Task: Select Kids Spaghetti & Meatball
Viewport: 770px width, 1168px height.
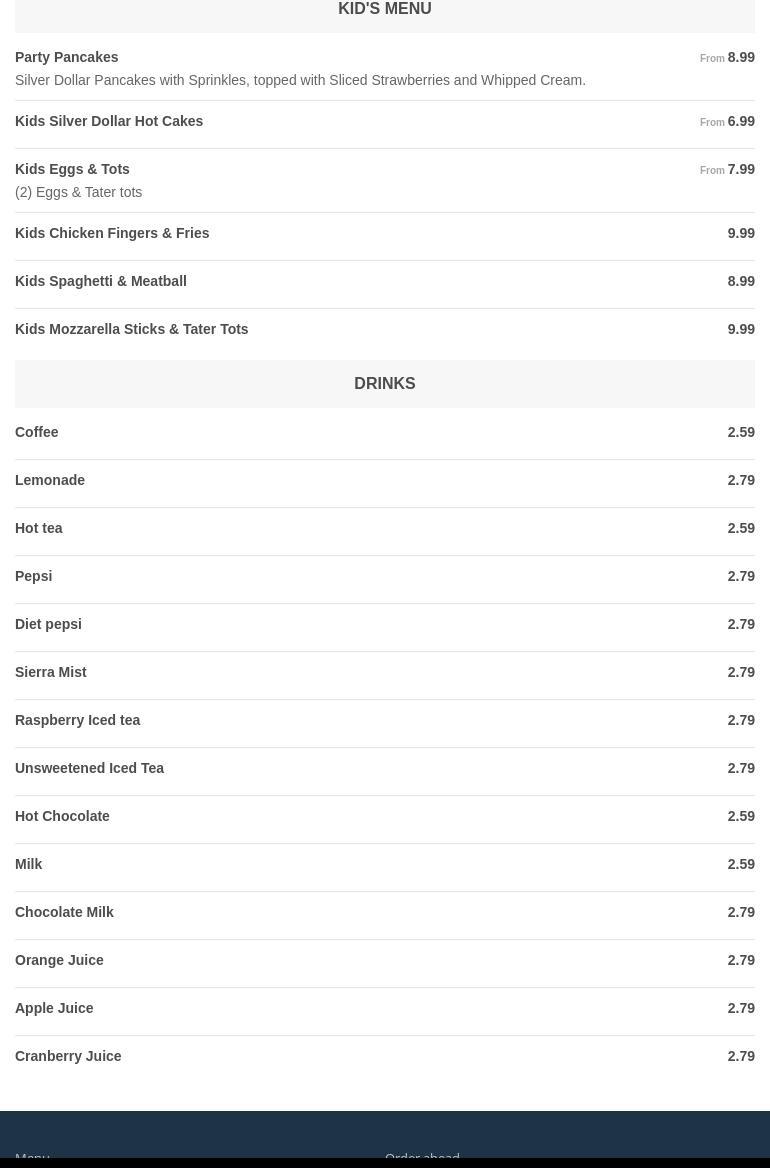Action: pyautogui.click(x=100, y=281)
